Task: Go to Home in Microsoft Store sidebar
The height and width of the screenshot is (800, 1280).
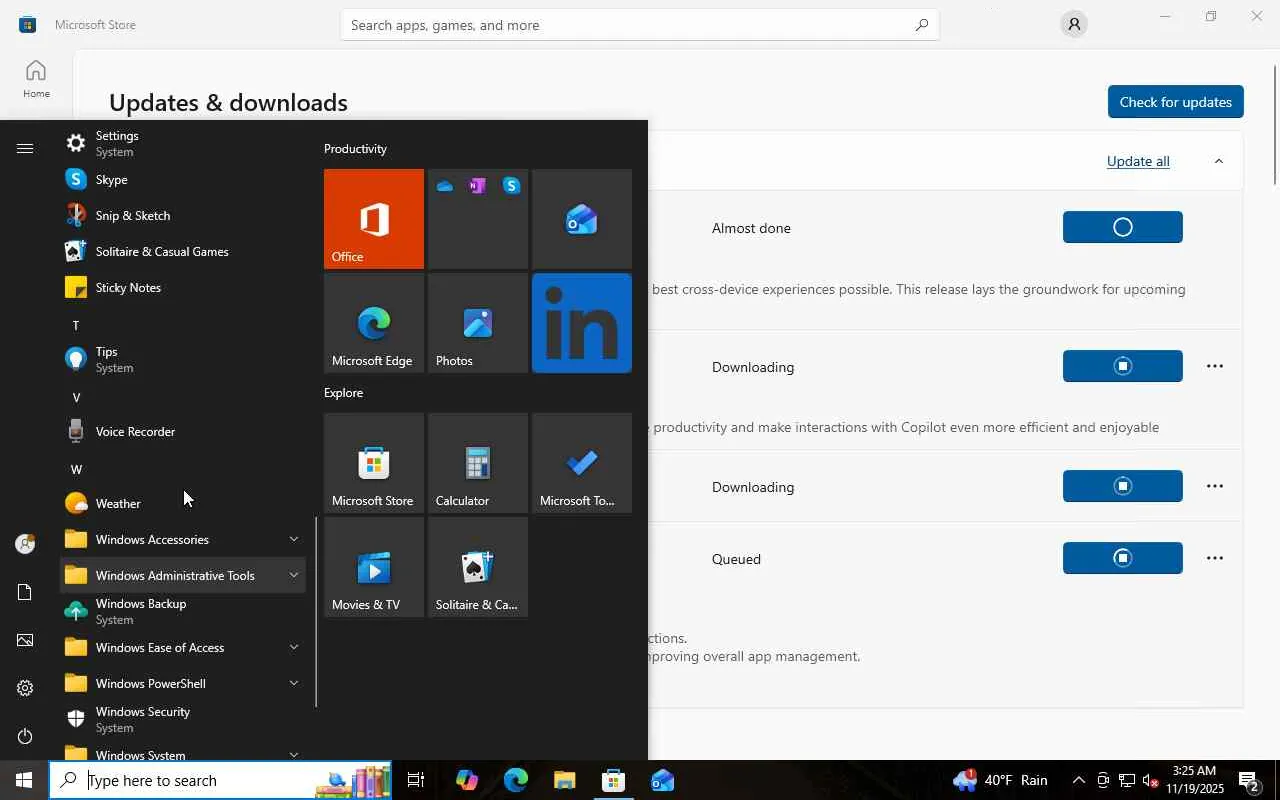Action: click(x=36, y=79)
